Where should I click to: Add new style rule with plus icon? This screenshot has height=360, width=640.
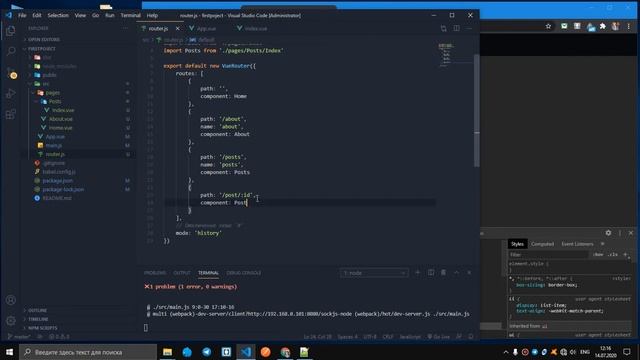tap(625, 254)
